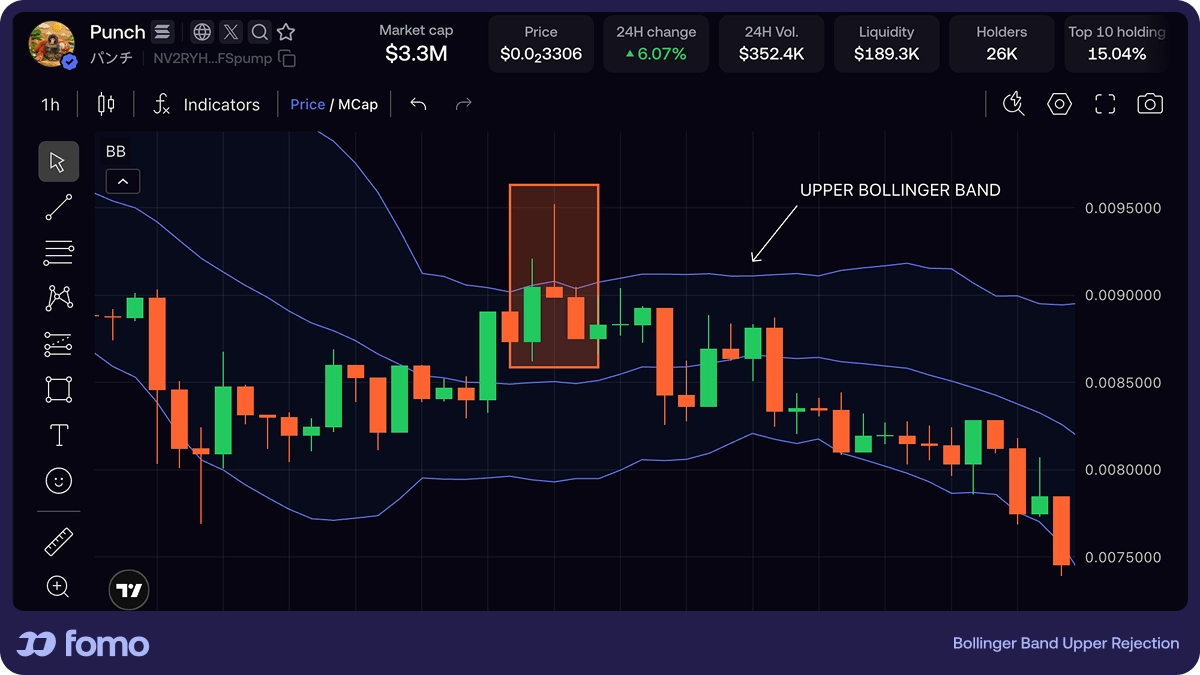Click the 0.0090000 price axis label
Viewport: 1200px width, 675px height.
tap(1123, 296)
